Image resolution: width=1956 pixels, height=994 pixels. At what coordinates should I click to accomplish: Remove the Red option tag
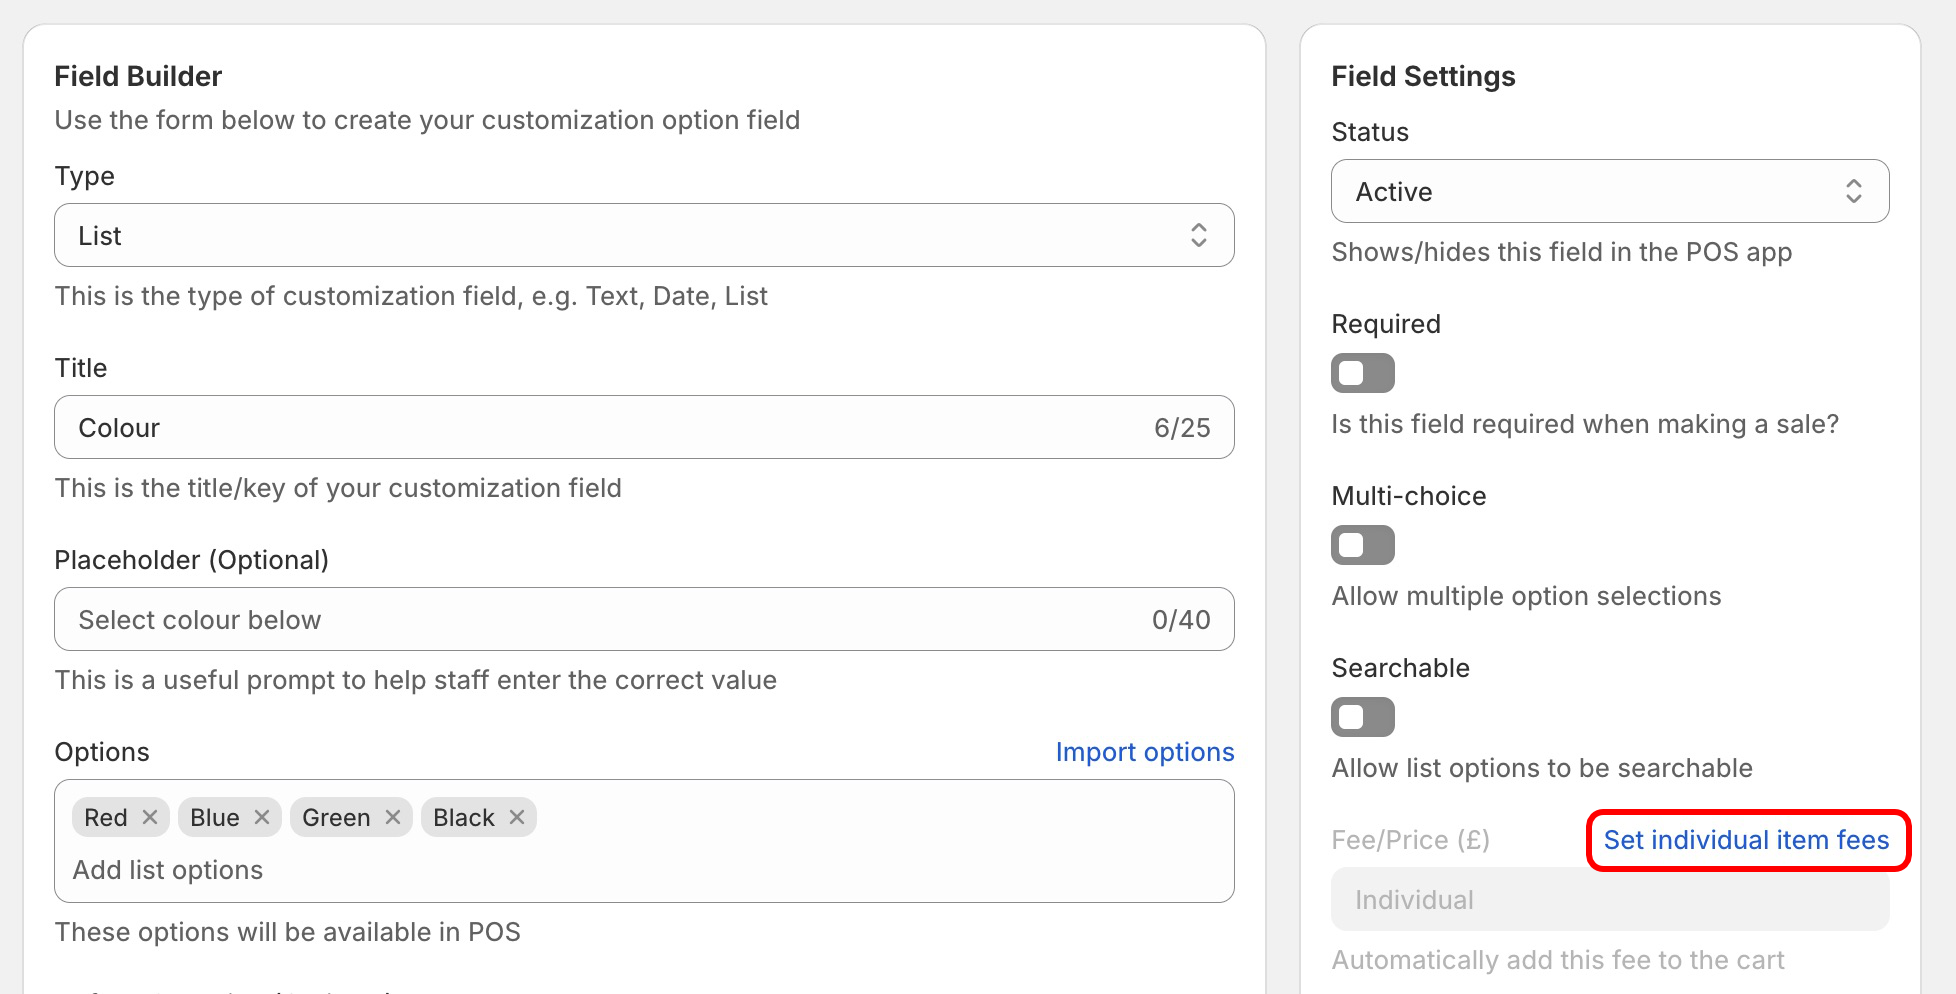click(150, 817)
